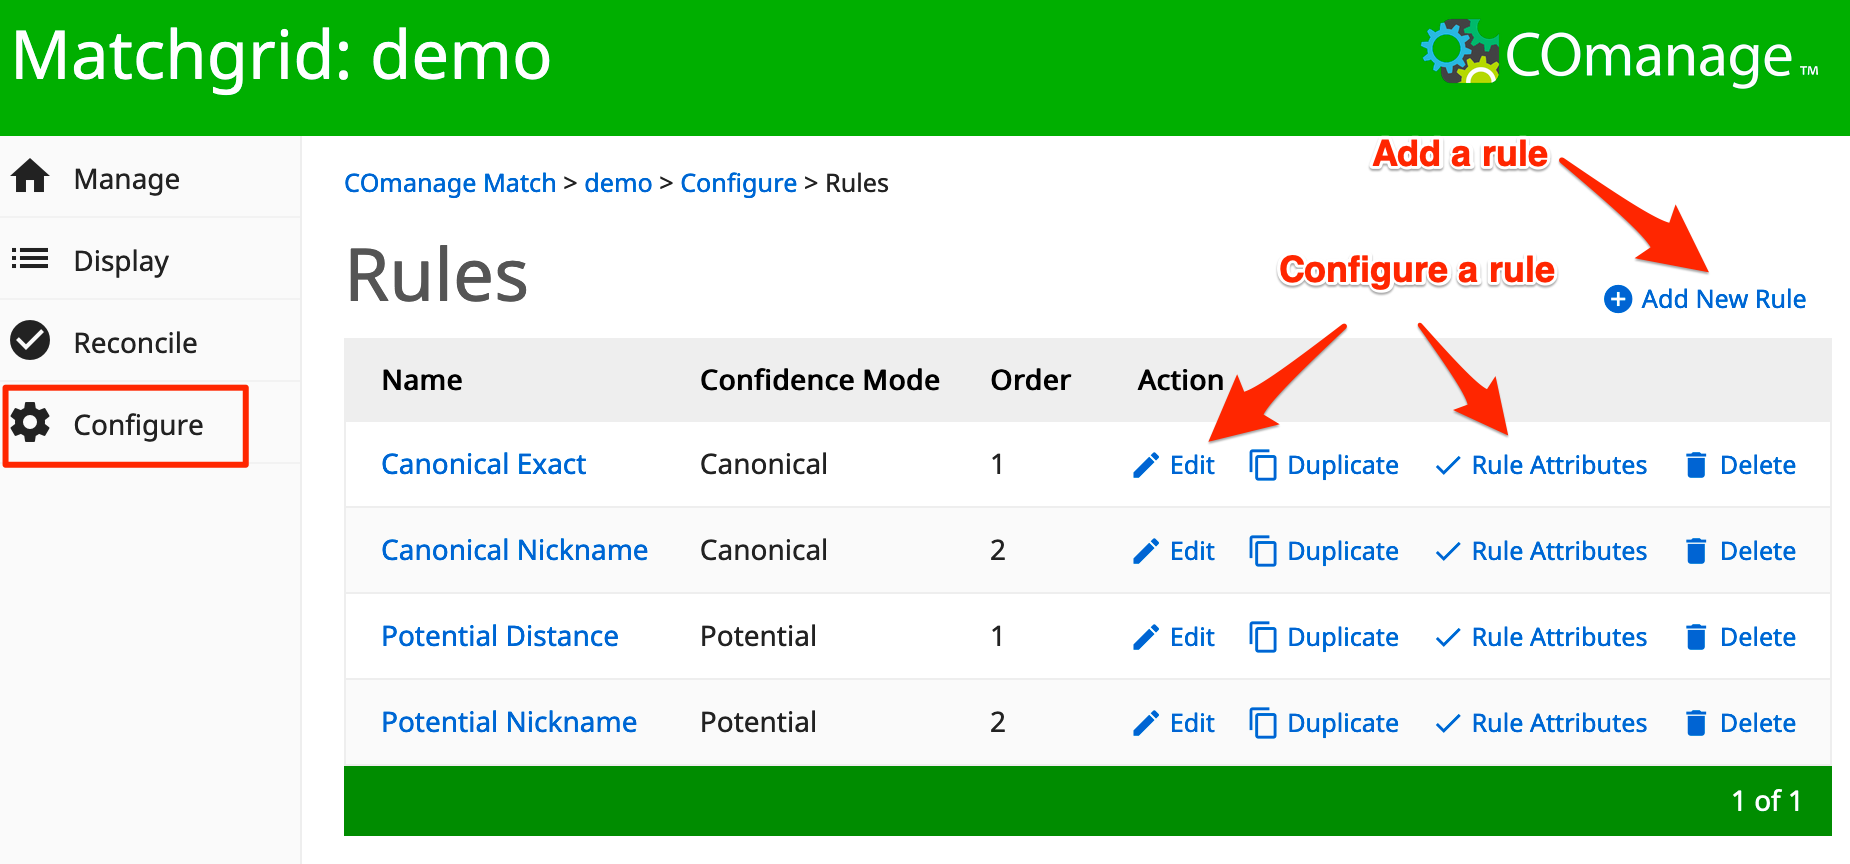Screen dimensions: 1850x864
Task: Click the plus icon beside Add New Rule
Action: point(1617,298)
